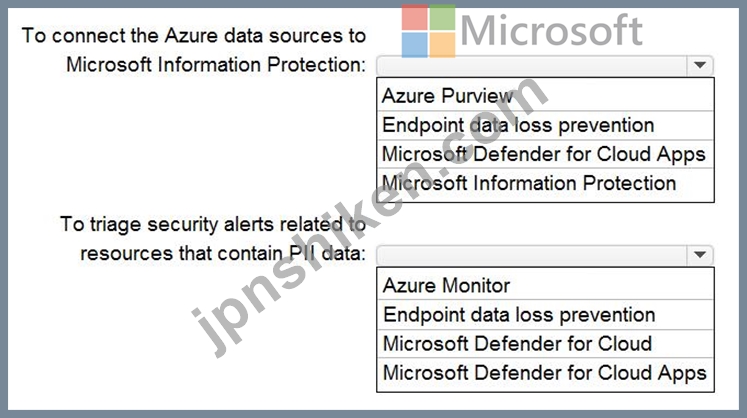Click the blue square of Microsoft logo
Viewport: 747px width, 418px height.
click(414, 45)
